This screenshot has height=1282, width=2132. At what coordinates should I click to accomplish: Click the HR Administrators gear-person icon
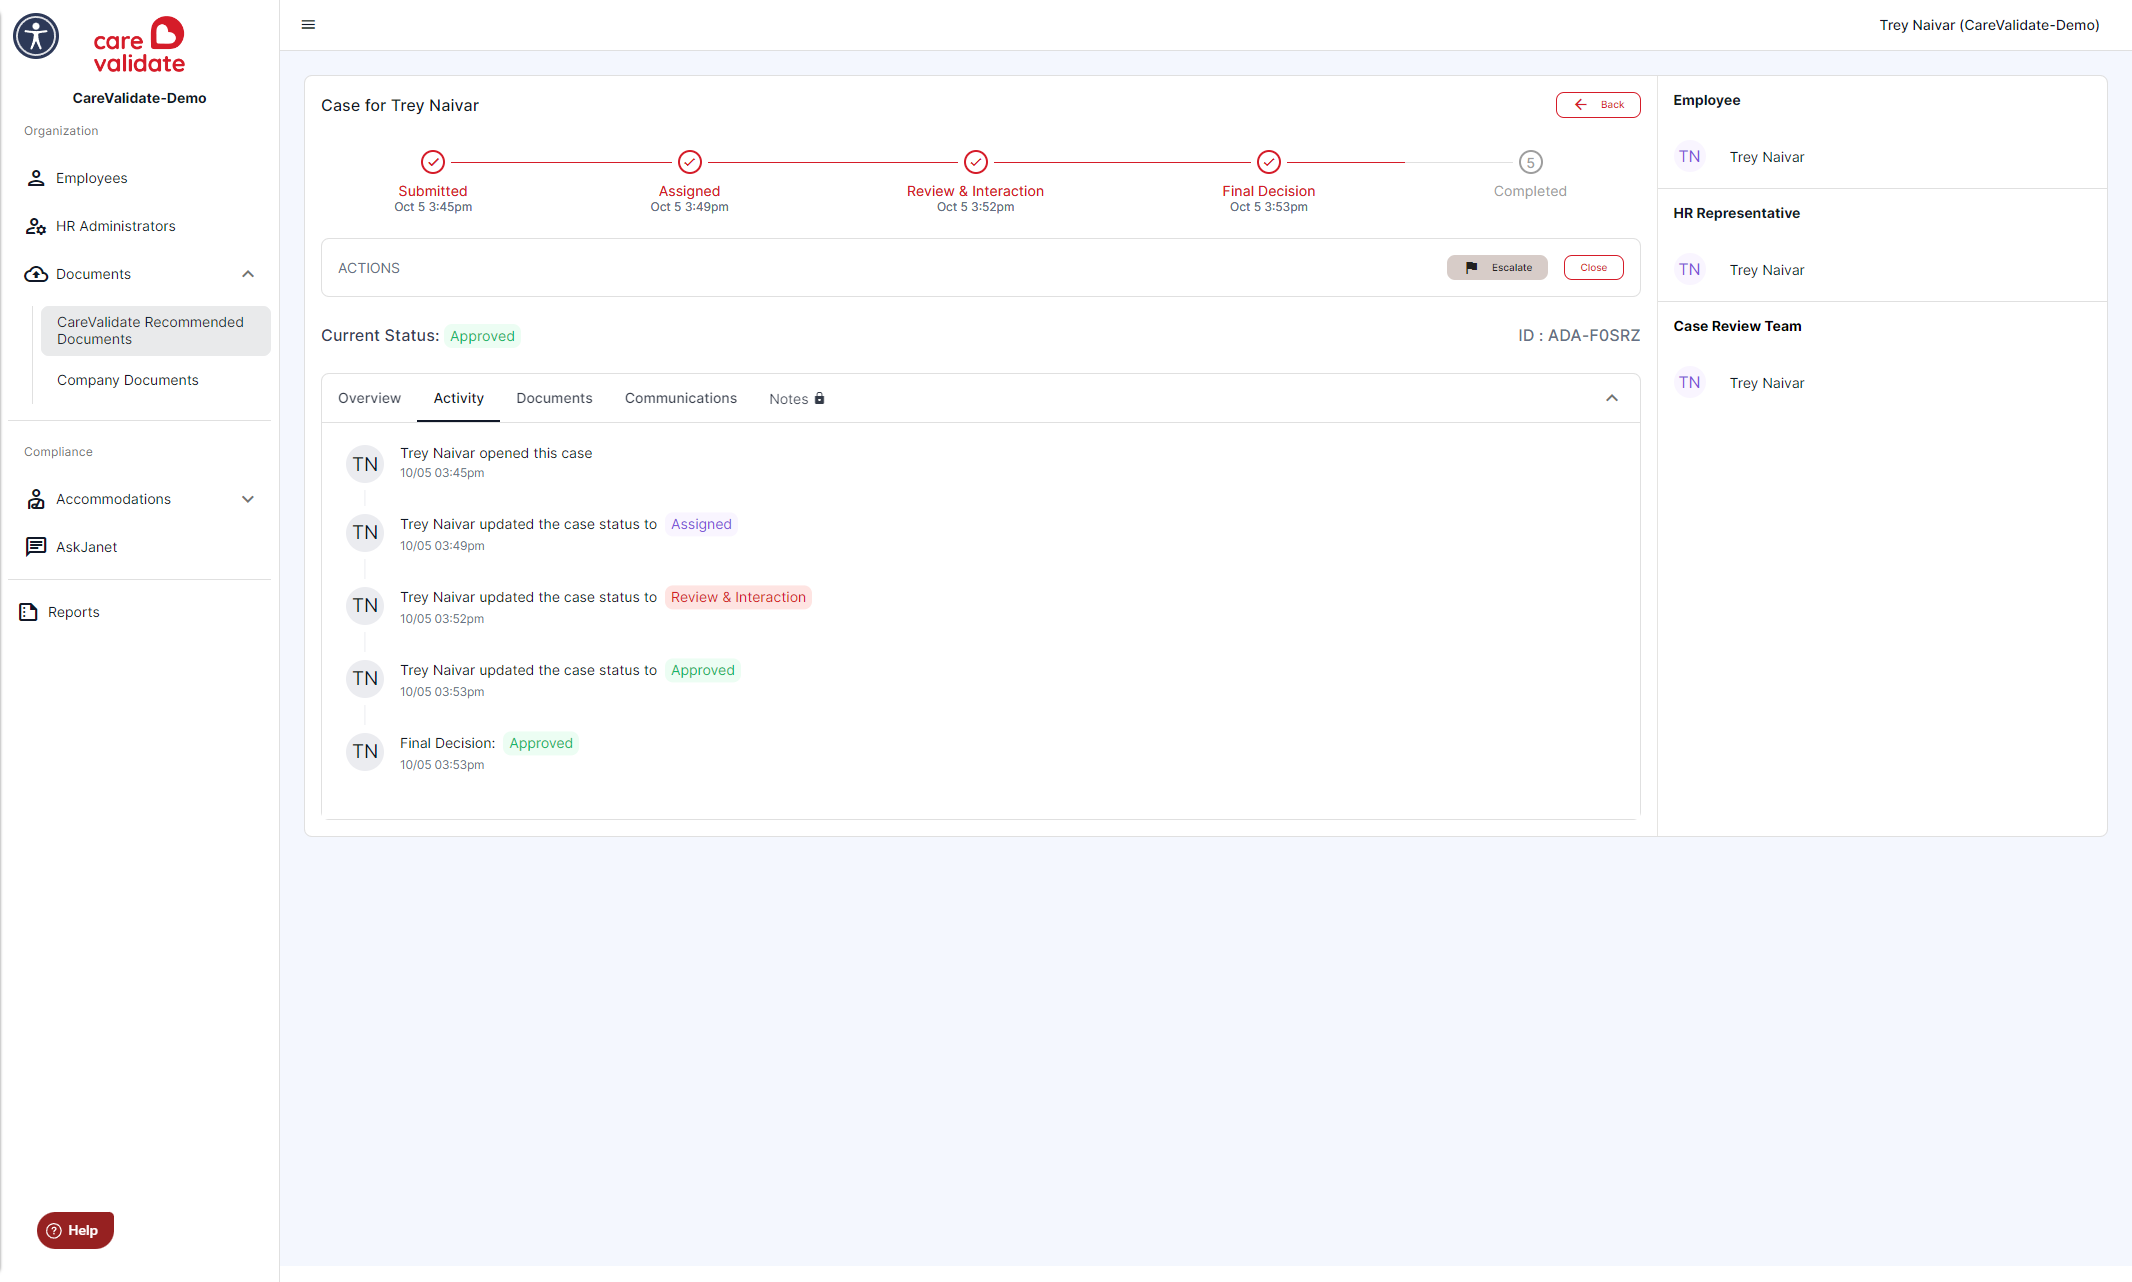[x=36, y=226]
